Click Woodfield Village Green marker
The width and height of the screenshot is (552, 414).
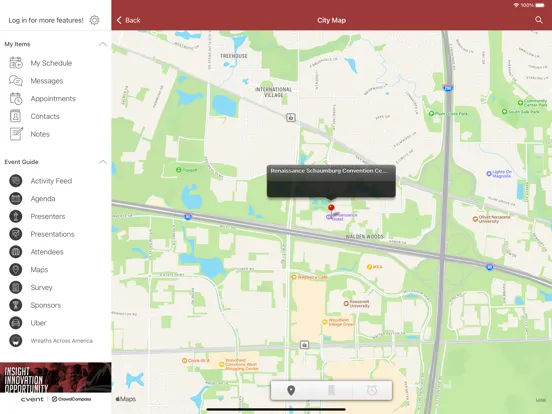(325, 322)
